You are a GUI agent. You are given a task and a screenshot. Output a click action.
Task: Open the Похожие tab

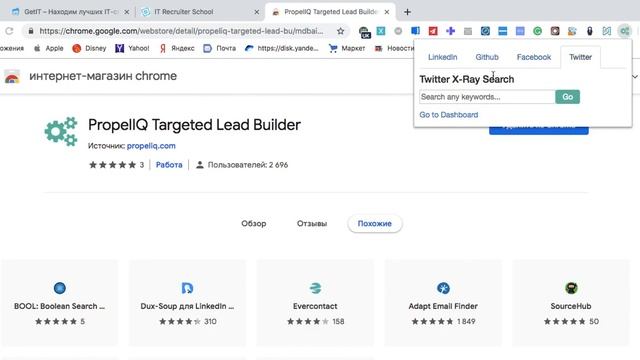click(x=375, y=224)
